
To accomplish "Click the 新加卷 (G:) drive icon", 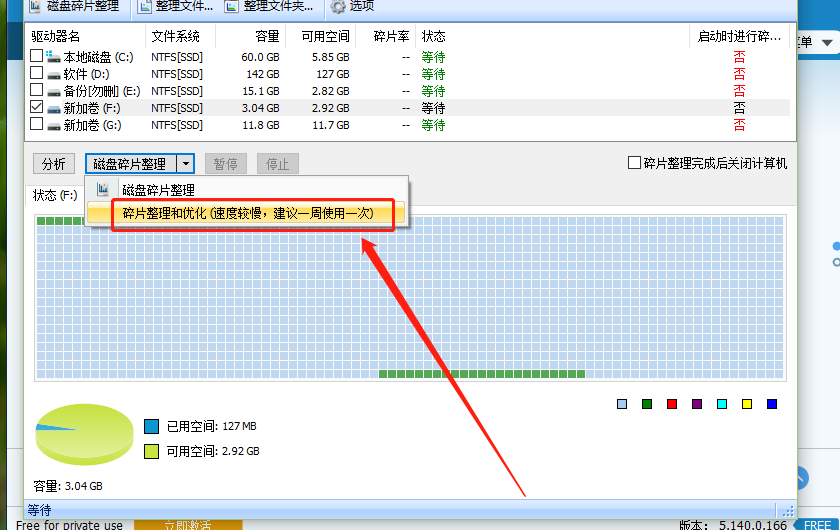I will pyautogui.click(x=54, y=126).
